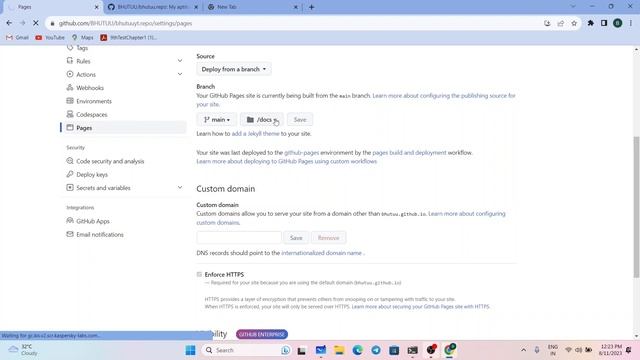Open the Deploy from a branch dropdown
Viewport: 640px width, 360px height.
233,69
